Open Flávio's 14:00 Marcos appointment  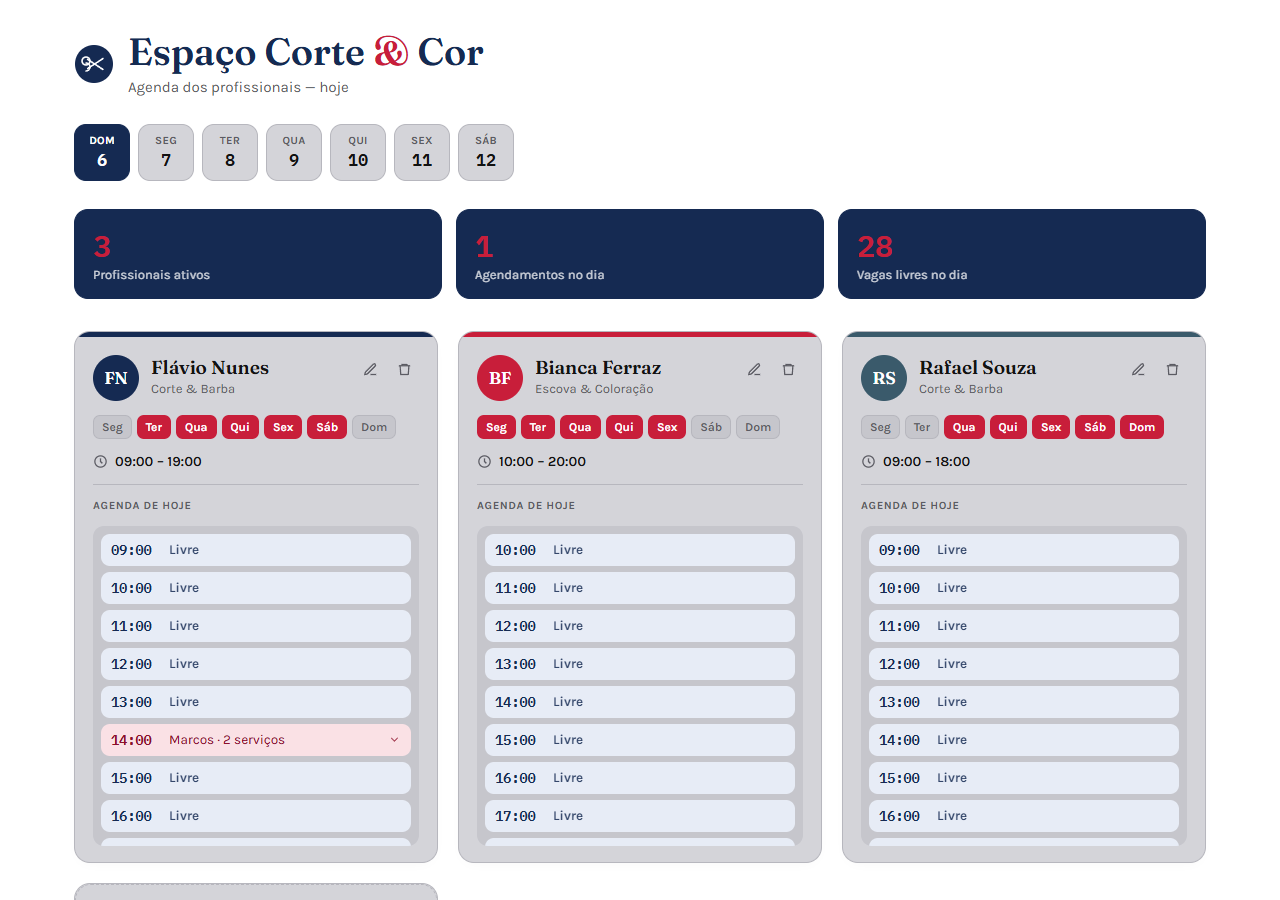click(x=256, y=740)
